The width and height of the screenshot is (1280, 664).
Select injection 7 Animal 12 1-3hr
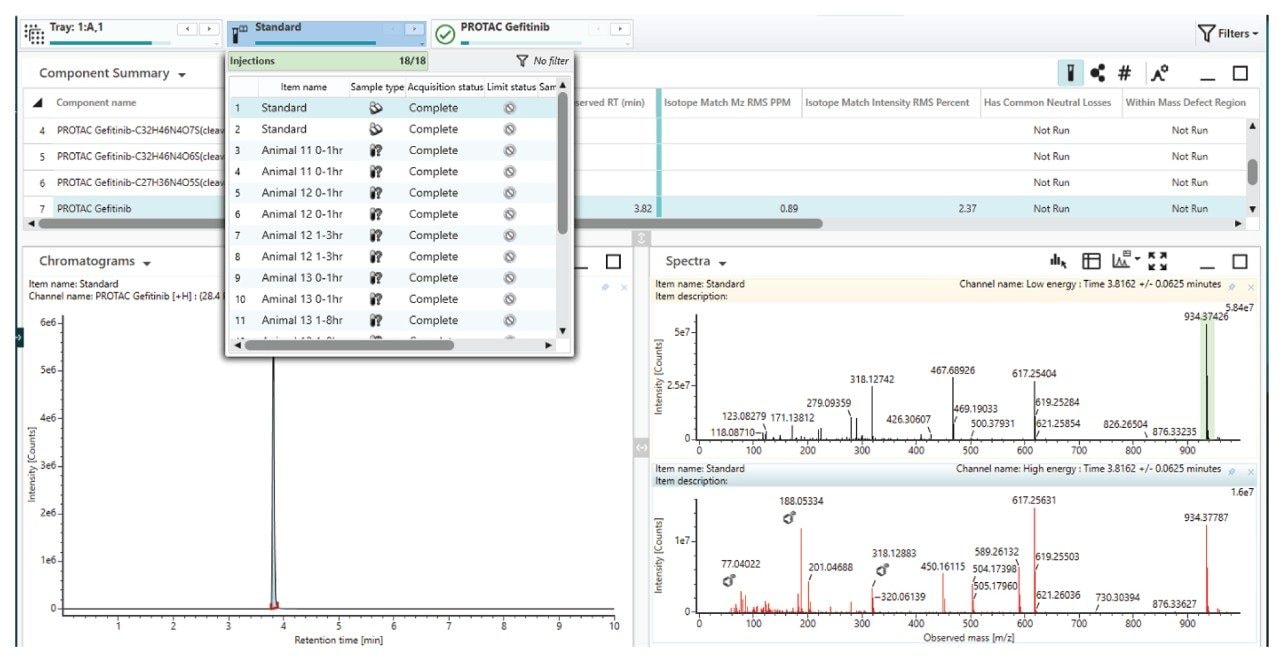tap(393, 235)
